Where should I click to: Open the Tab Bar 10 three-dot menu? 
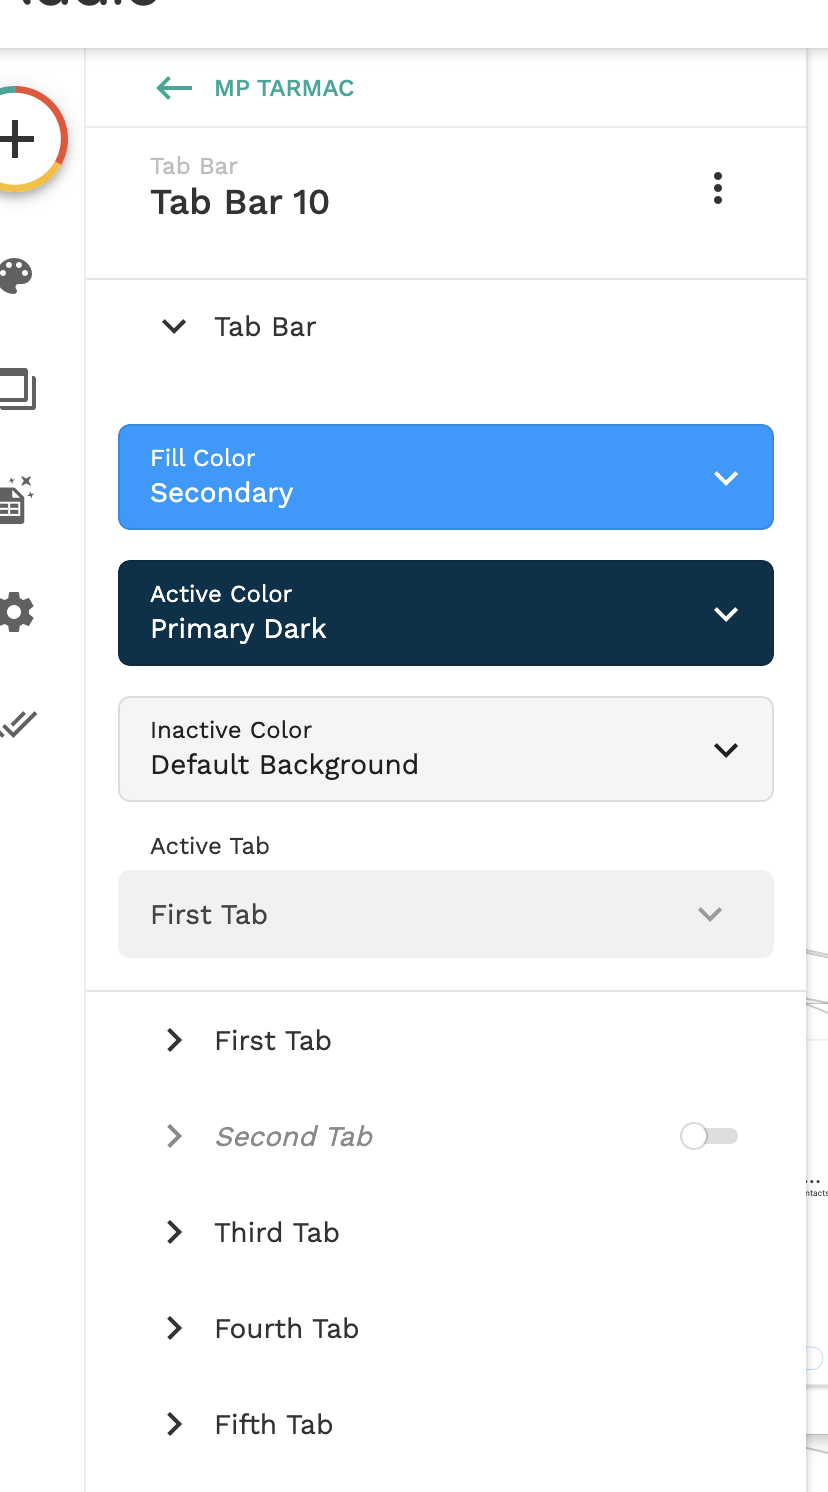pyautogui.click(x=717, y=188)
